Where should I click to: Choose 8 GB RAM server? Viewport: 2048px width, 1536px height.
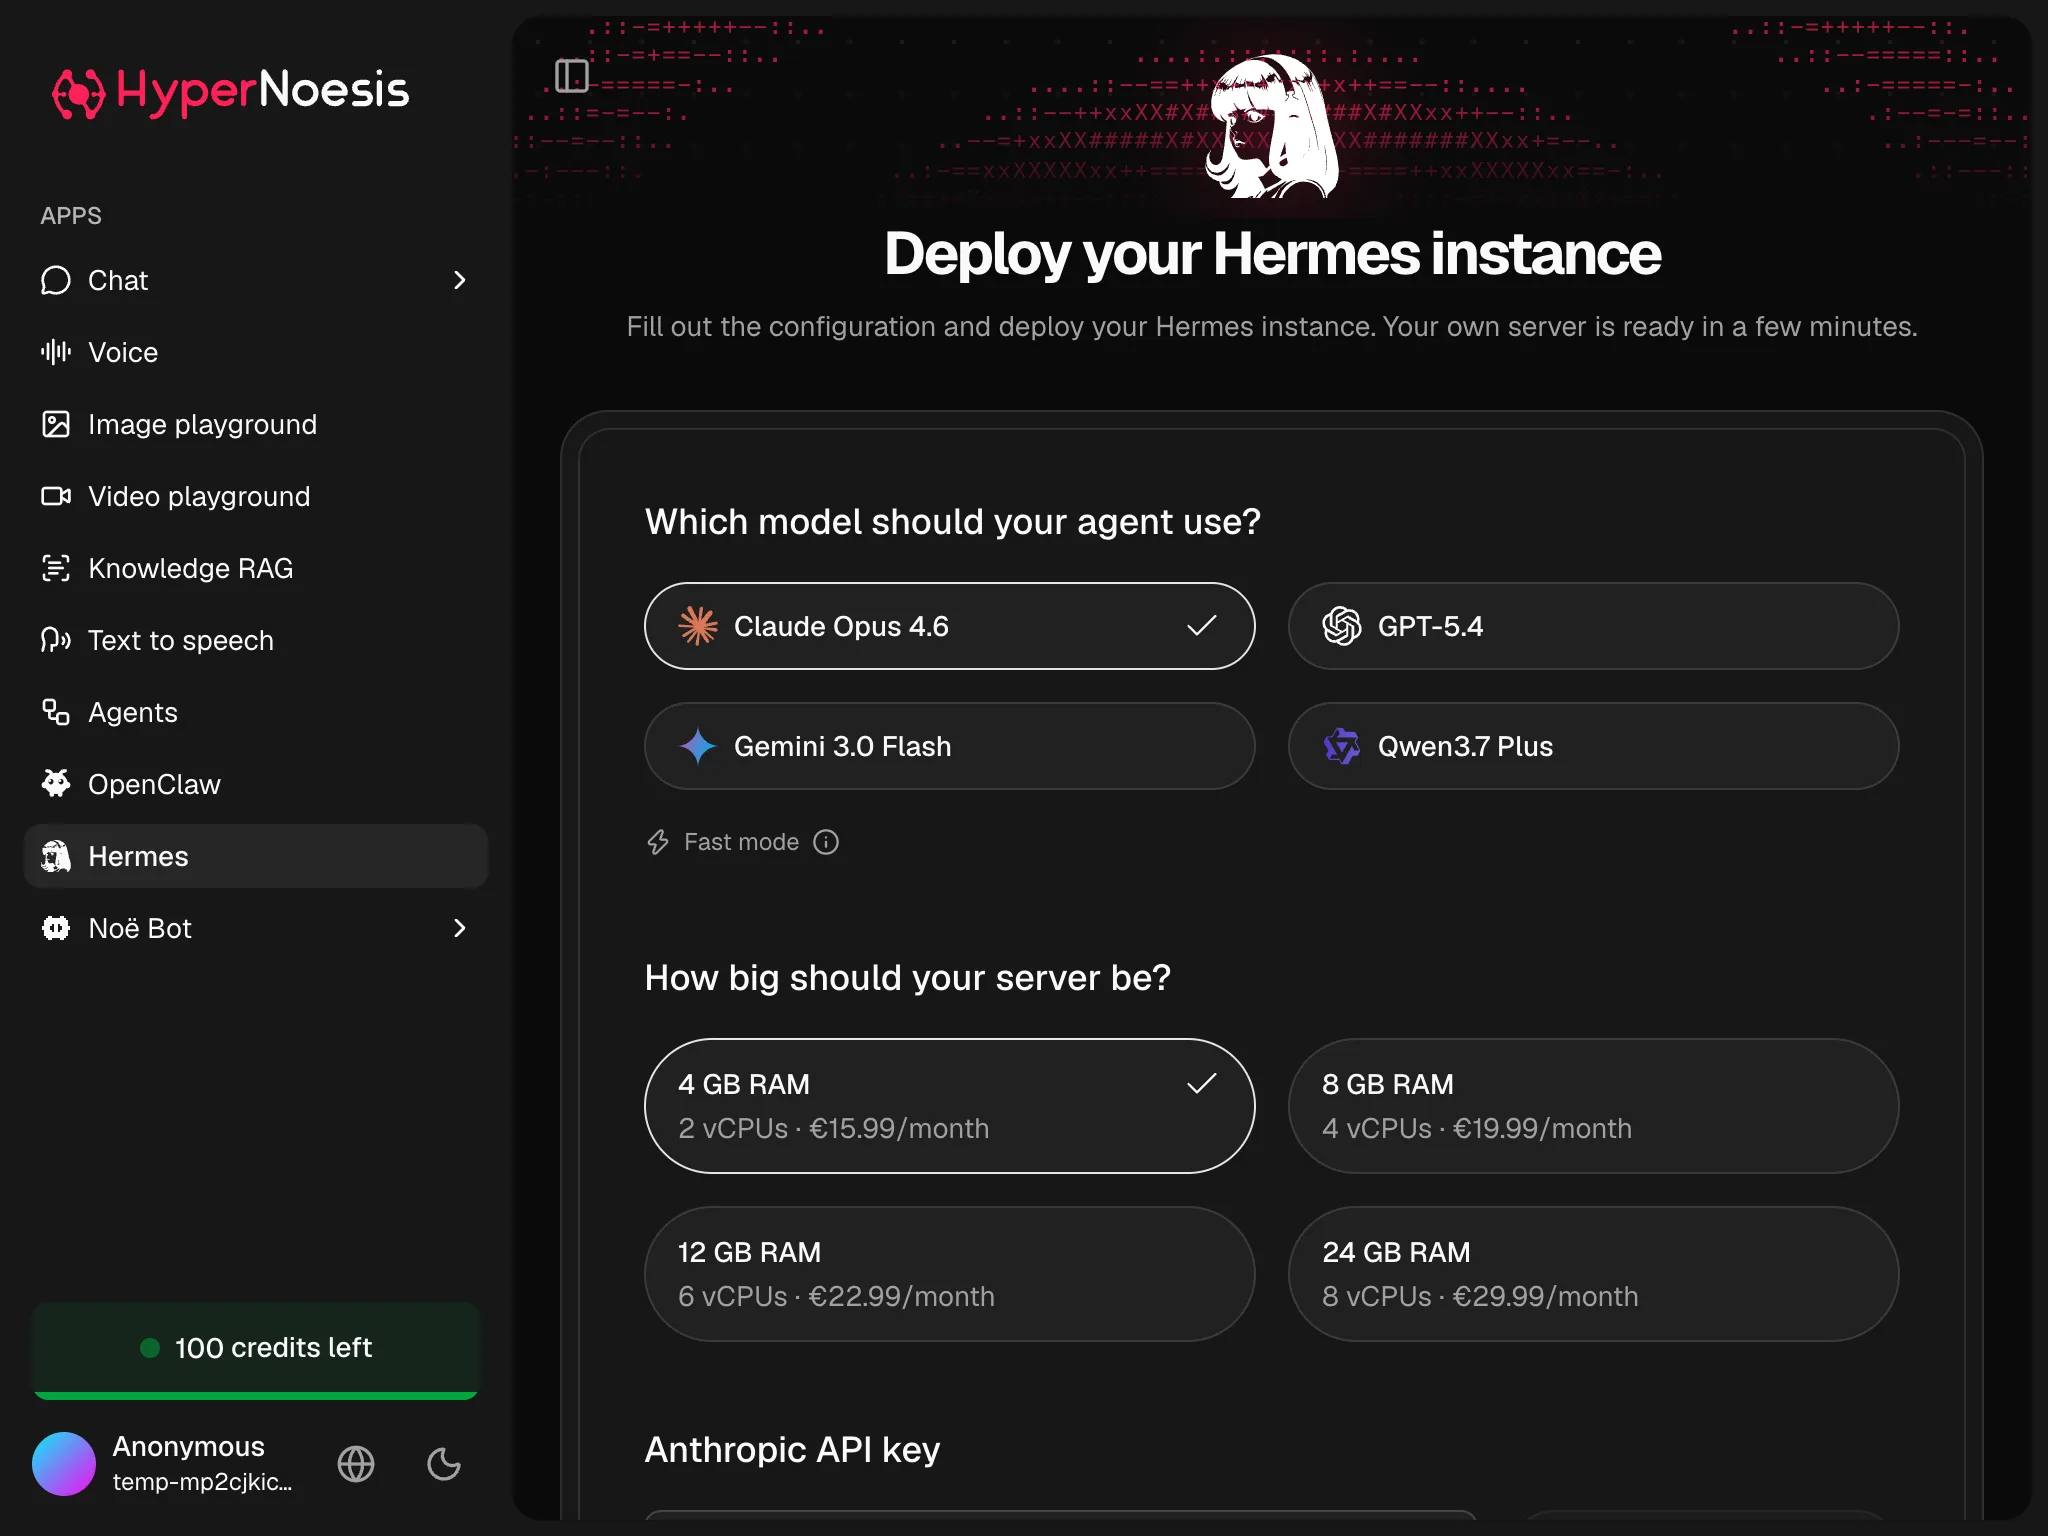point(1594,1106)
